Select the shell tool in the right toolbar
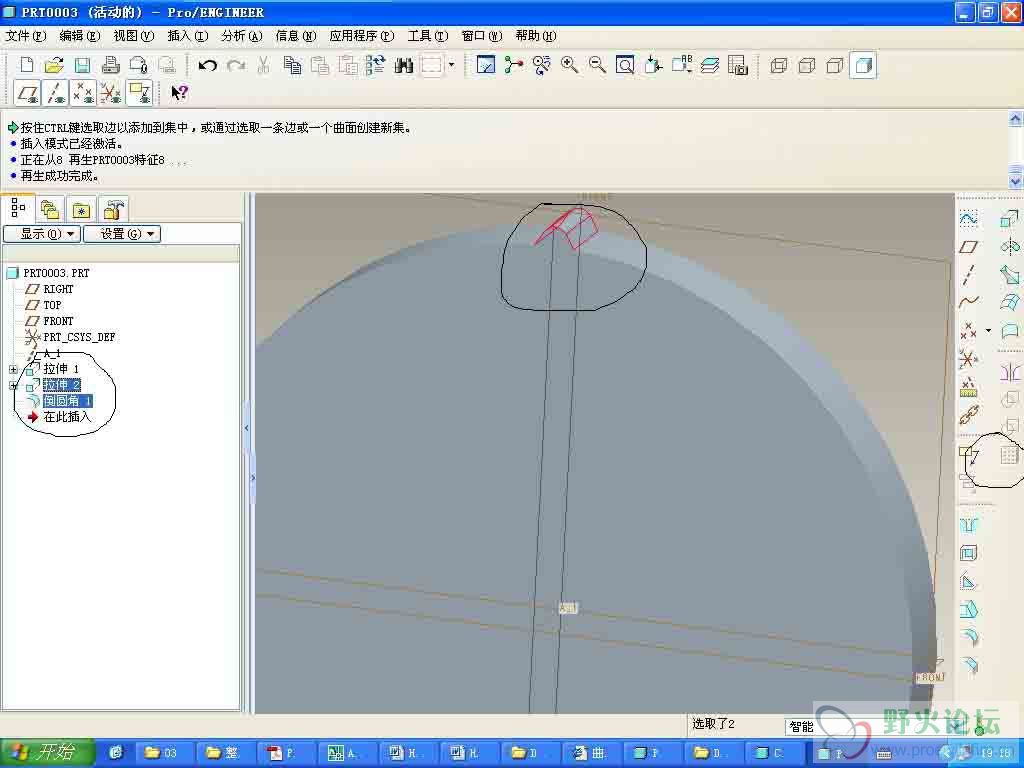Screen dimensions: 1024x768 pyautogui.click(x=968, y=554)
